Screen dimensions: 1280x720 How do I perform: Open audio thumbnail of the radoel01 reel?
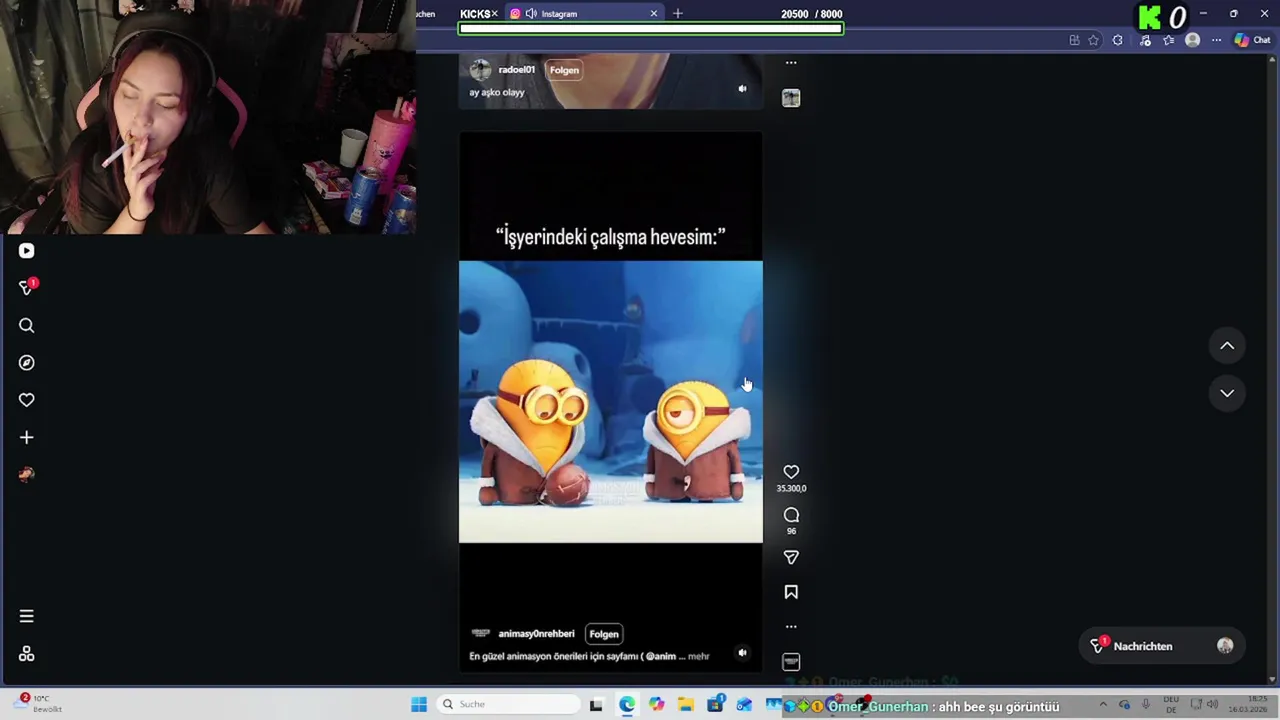(791, 98)
